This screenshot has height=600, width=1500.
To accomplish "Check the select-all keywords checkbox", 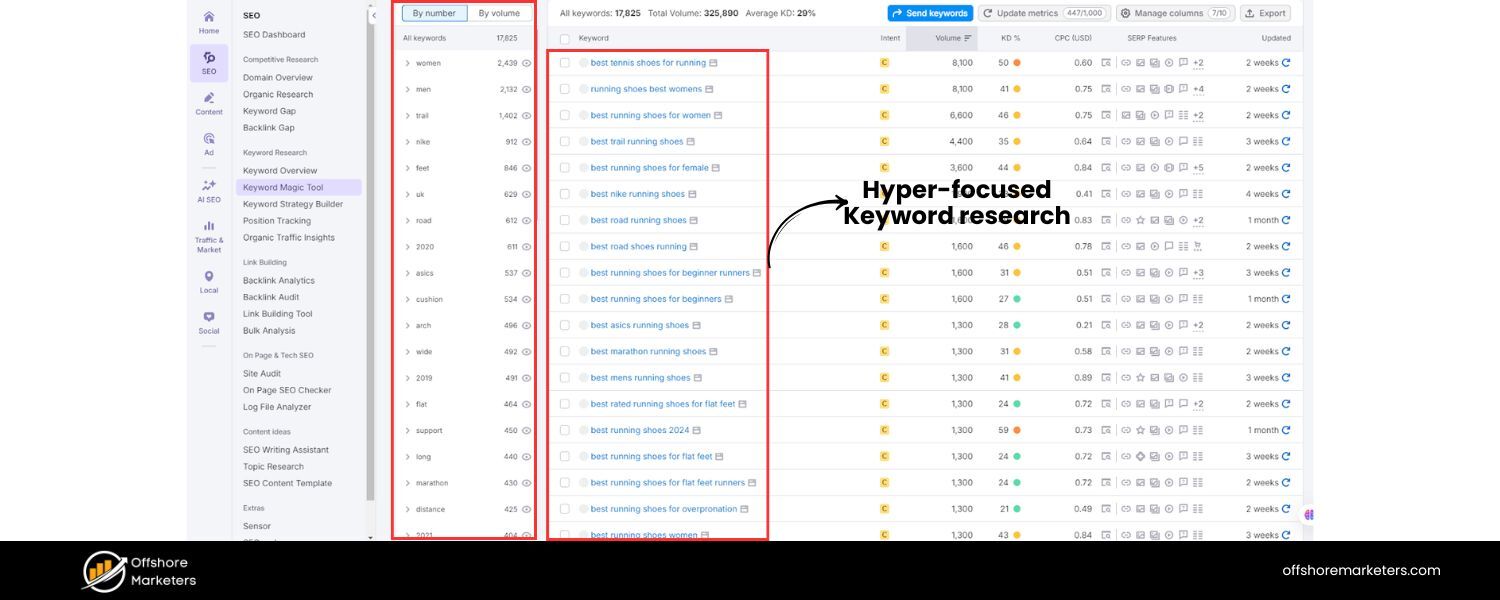I will pyautogui.click(x=565, y=38).
